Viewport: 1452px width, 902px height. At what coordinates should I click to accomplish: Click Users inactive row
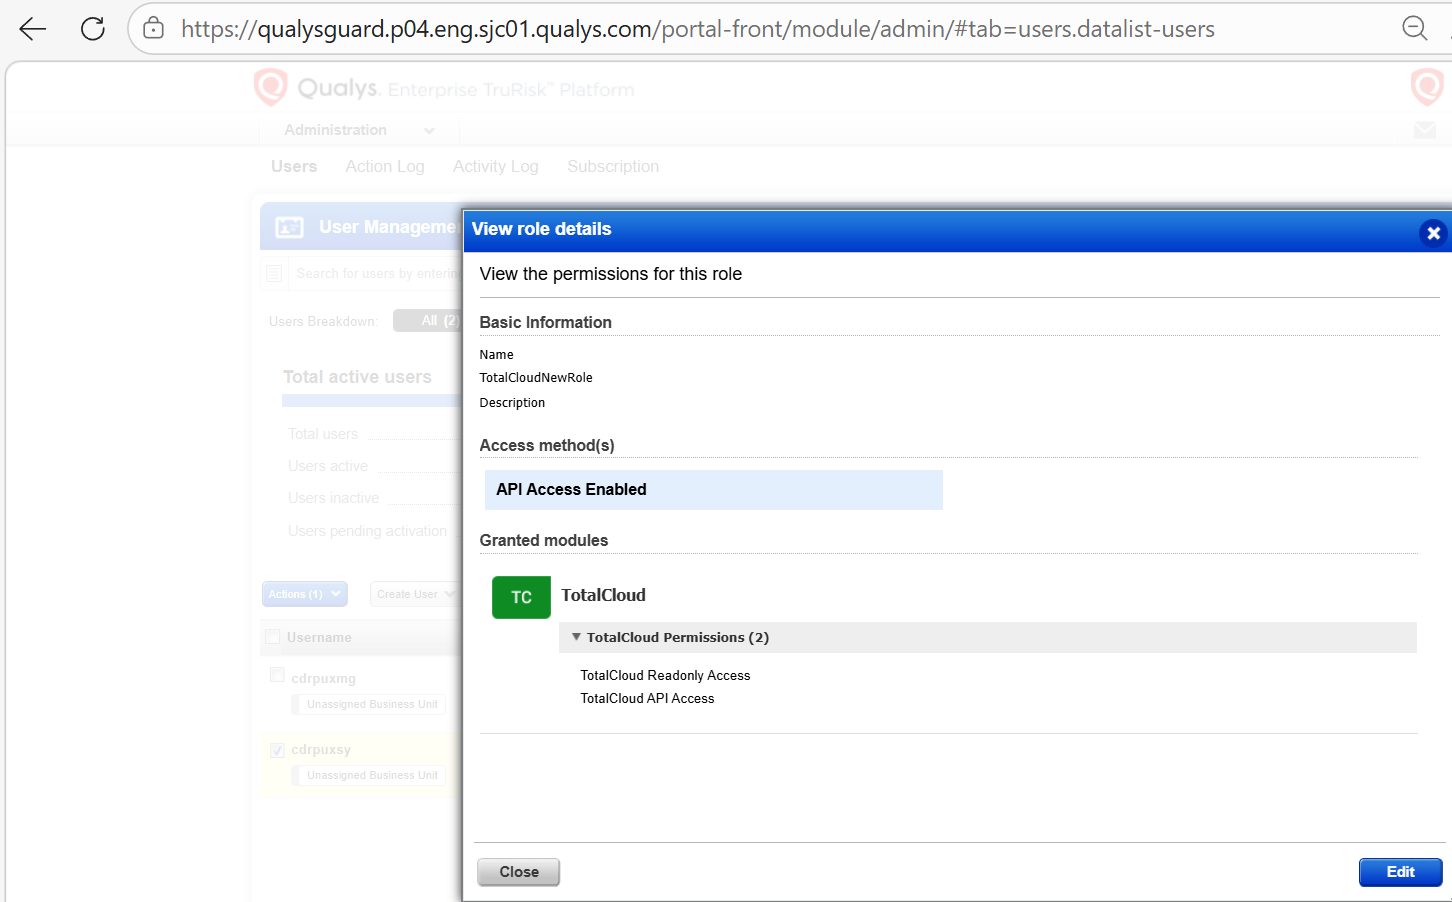tap(333, 498)
